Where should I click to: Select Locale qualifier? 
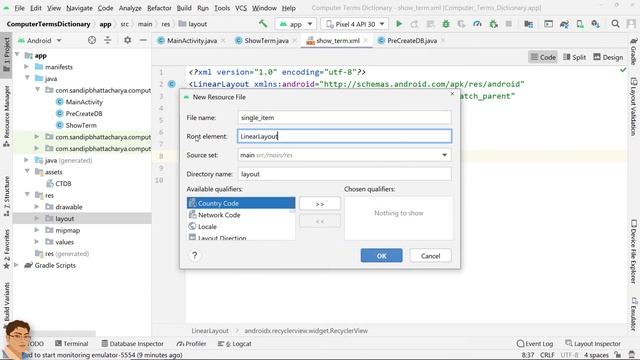pyautogui.click(x=241, y=227)
